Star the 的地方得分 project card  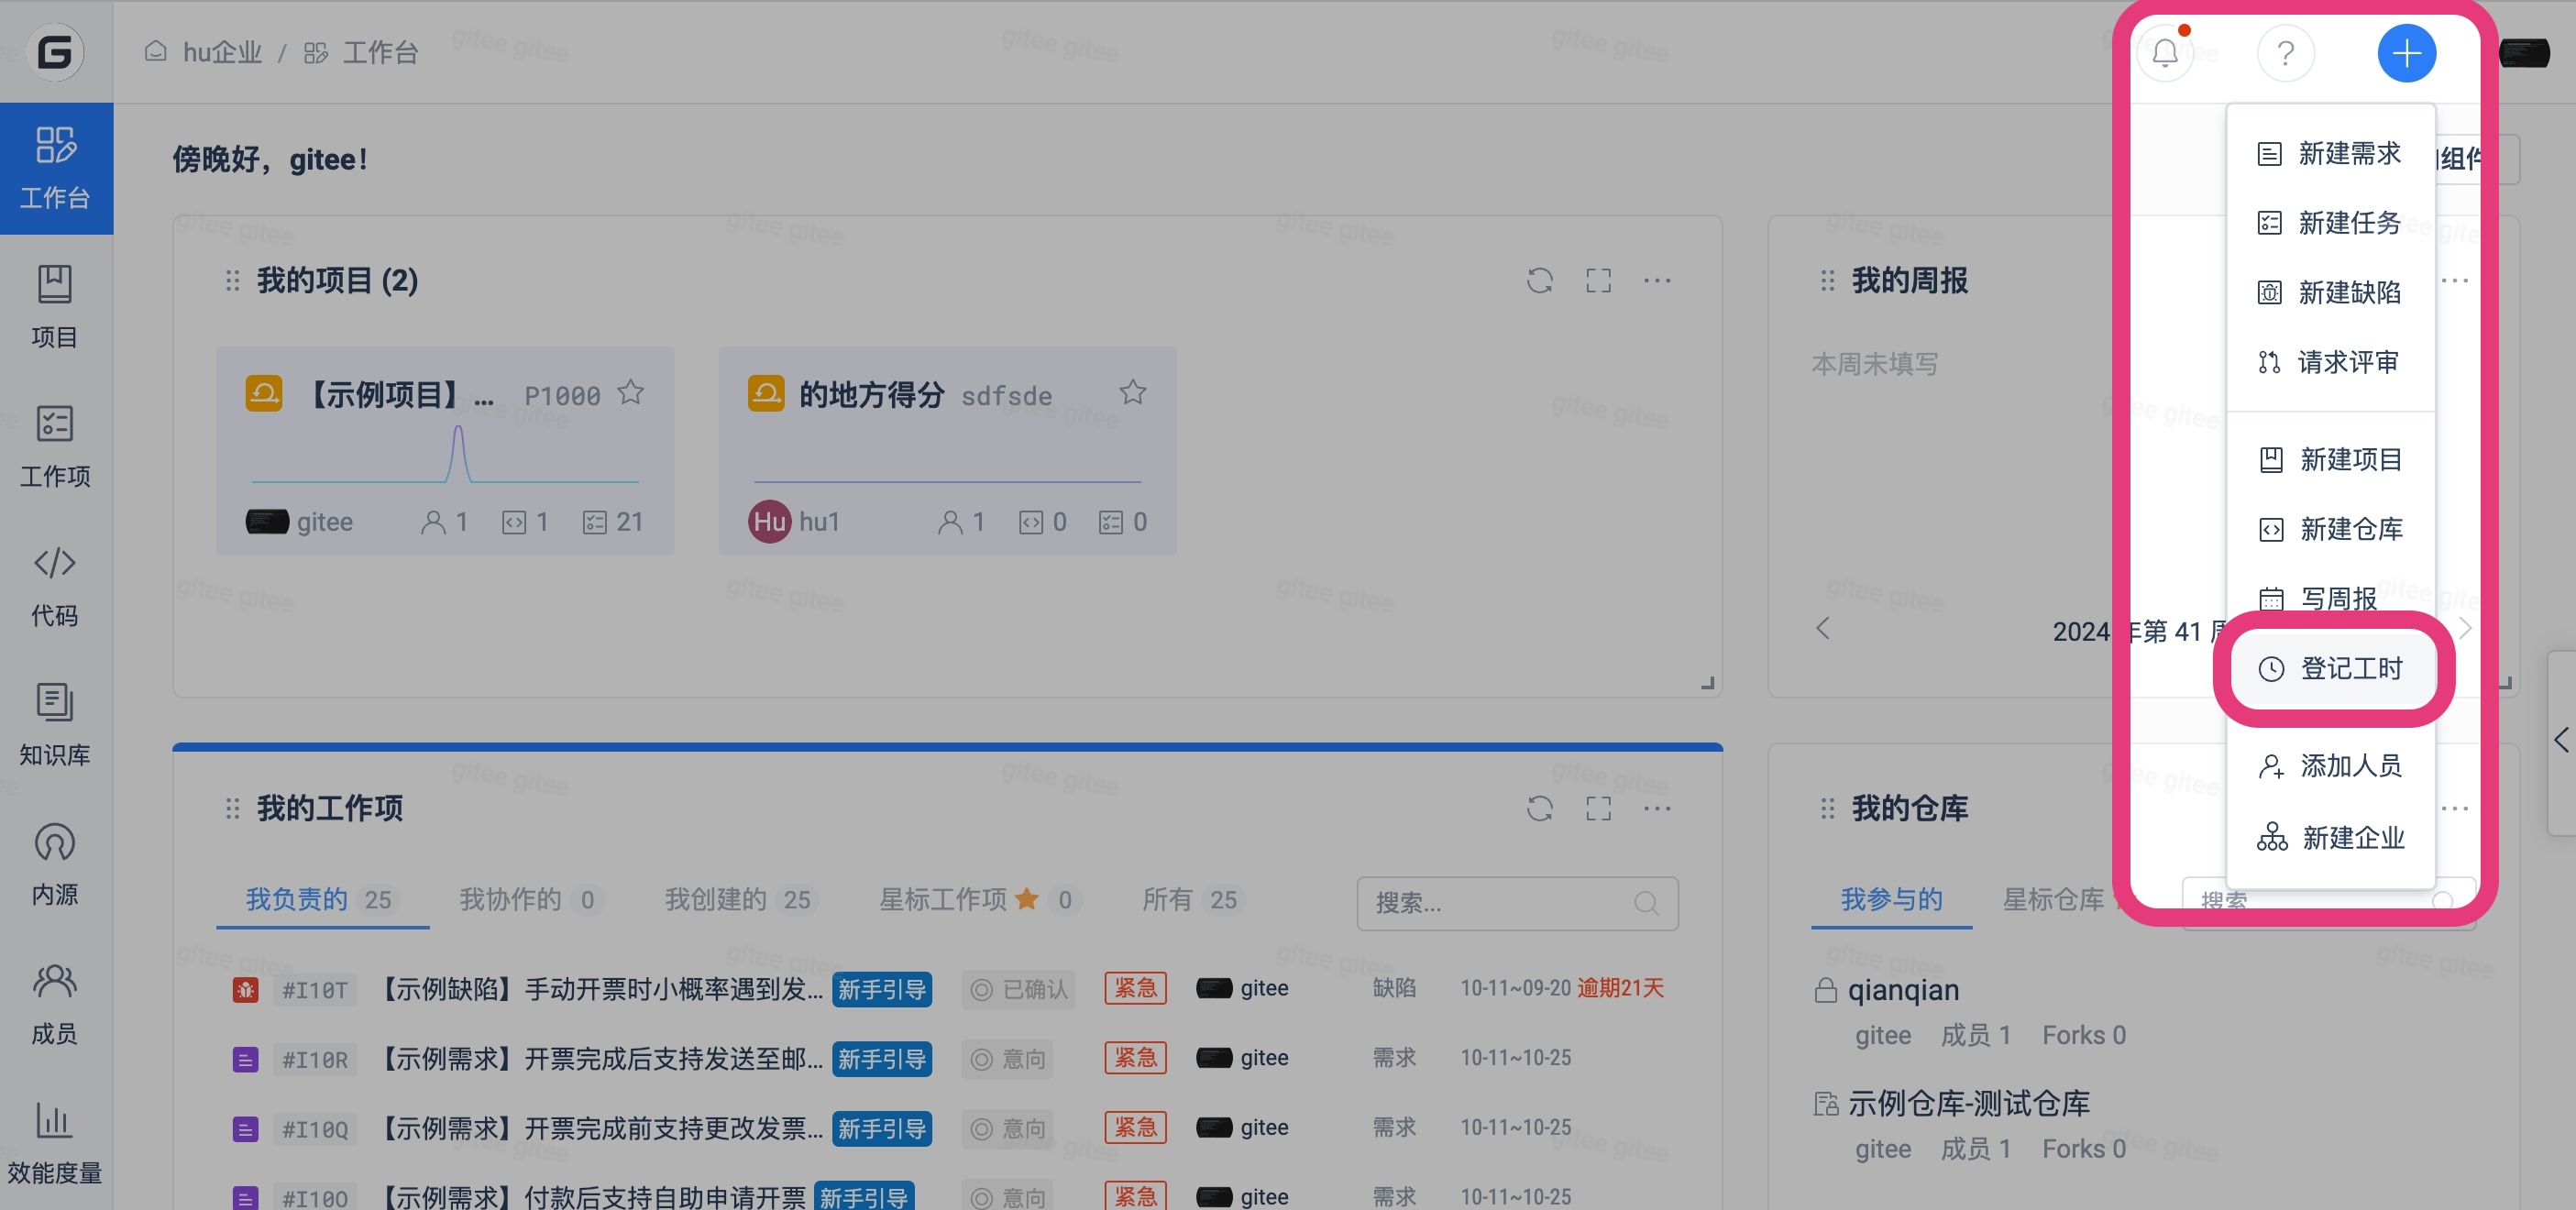click(x=1132, y=393)
